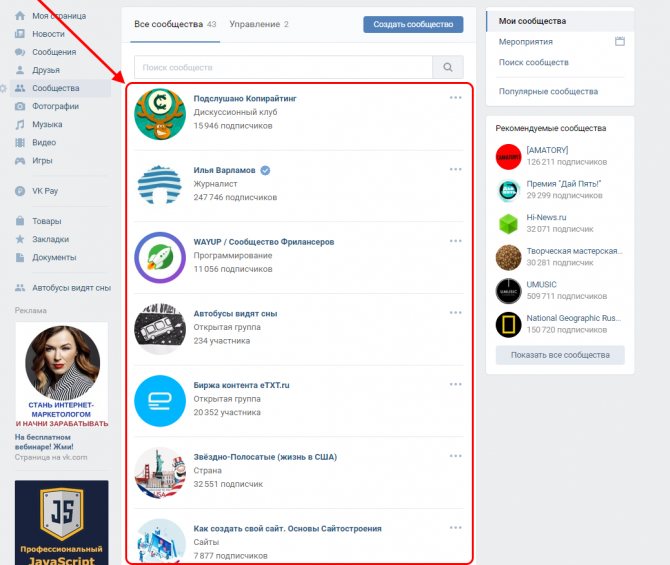Click the [AMATORY] red avatar

pos(508,156)
